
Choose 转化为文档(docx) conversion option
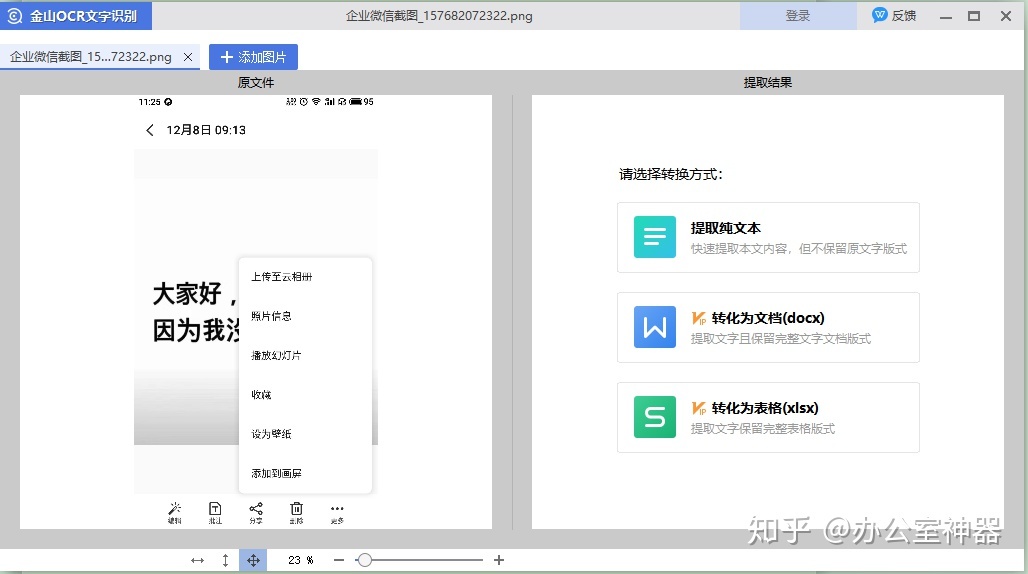pyautogui.click(x=768, y=327)
